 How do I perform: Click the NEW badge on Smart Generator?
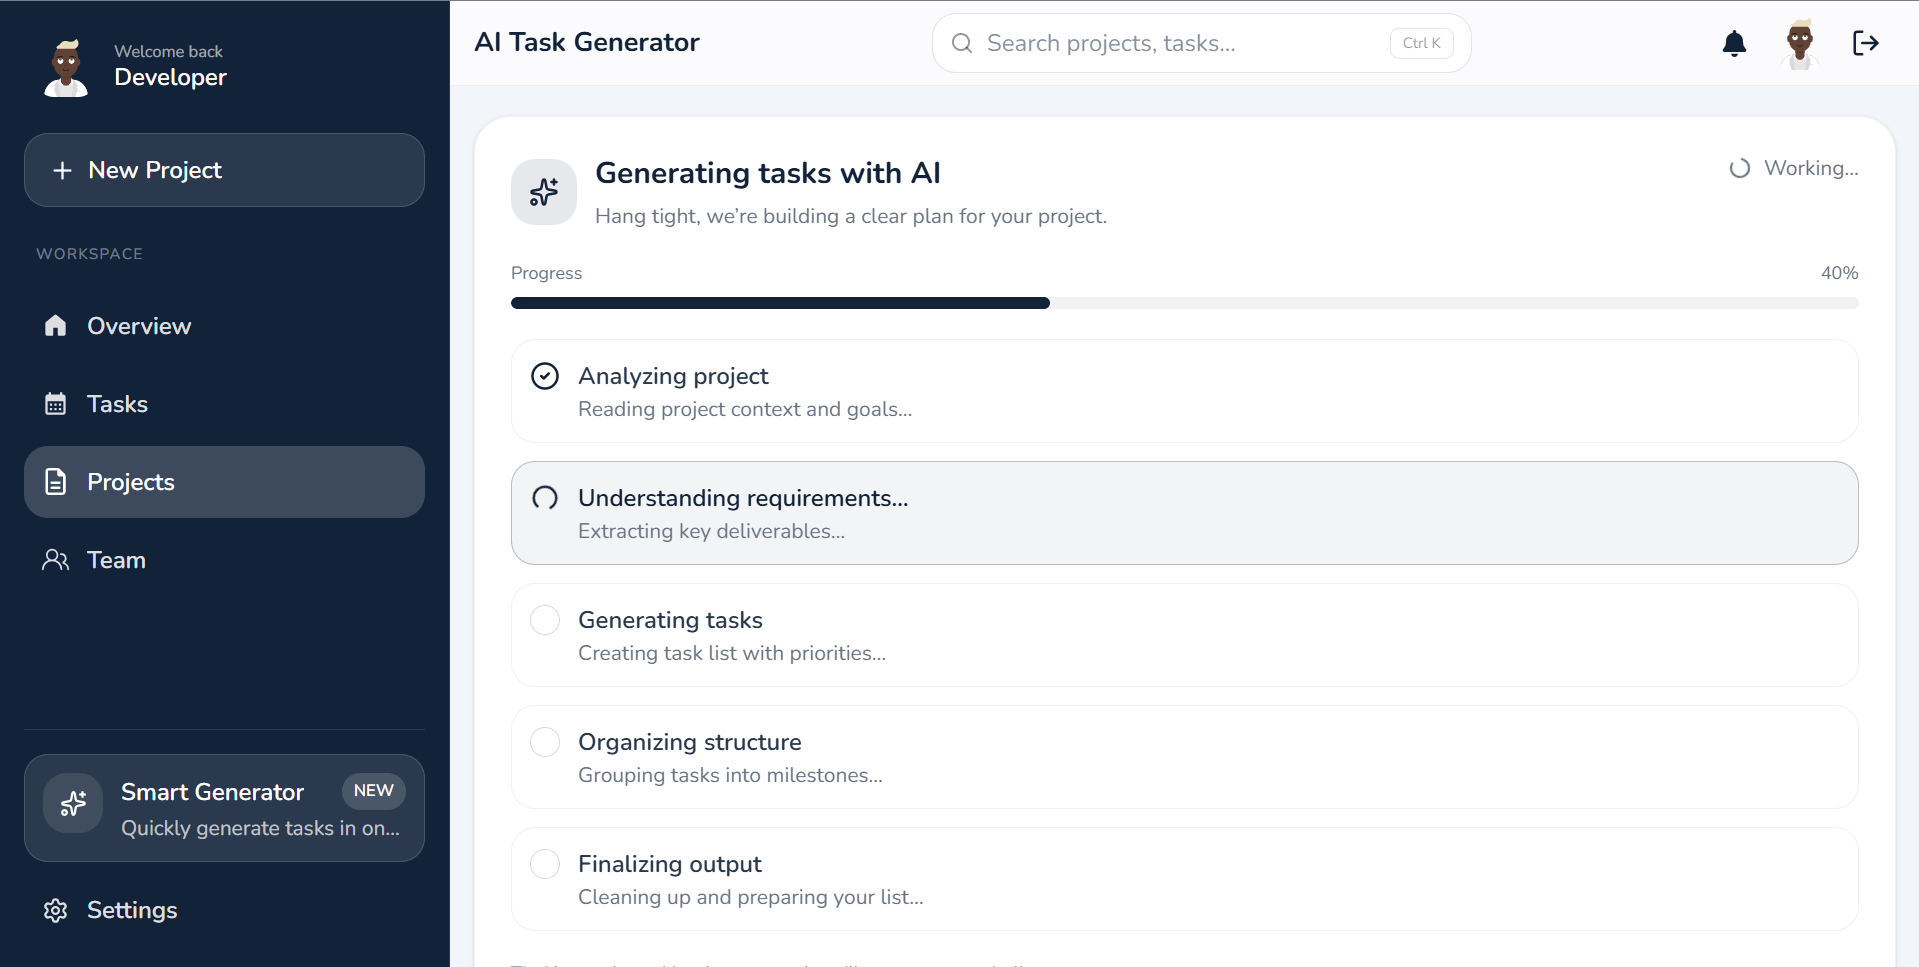click(374, 790)
